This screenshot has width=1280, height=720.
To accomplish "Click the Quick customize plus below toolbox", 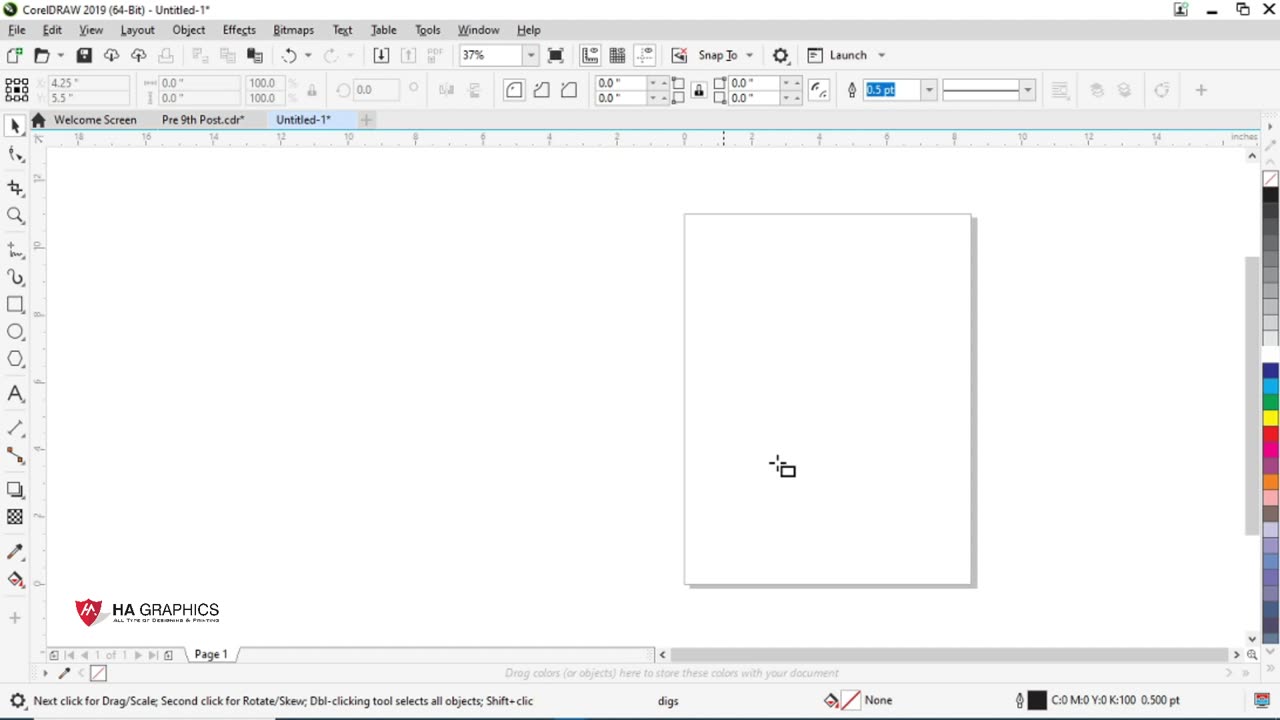I will (15, 618).
